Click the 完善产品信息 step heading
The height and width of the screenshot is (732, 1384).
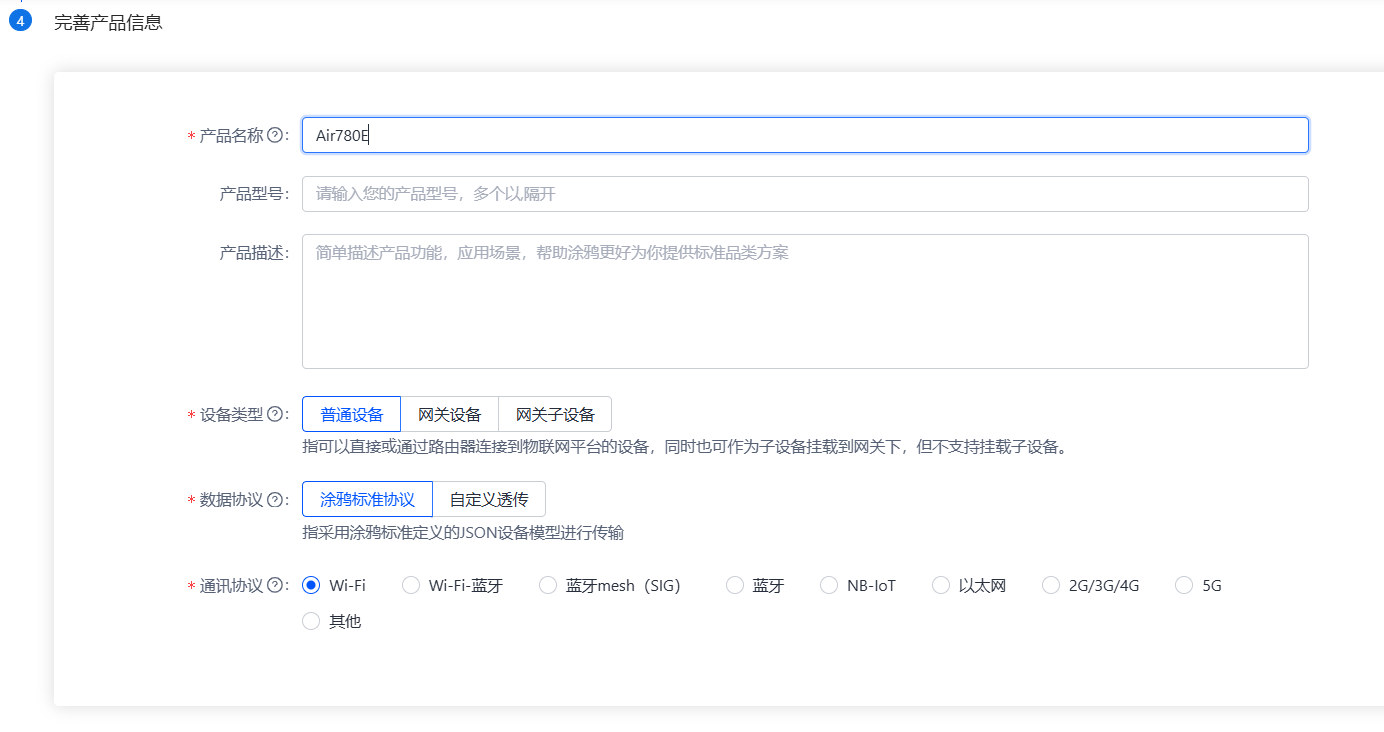[x=108, y=22]
